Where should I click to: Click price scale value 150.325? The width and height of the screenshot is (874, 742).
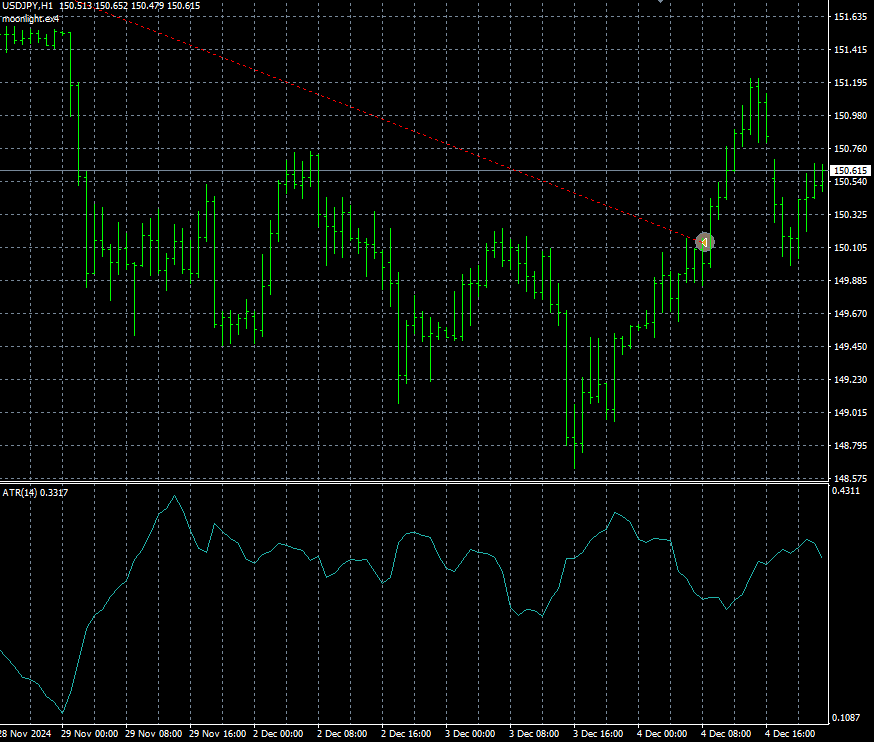[850, 215]
